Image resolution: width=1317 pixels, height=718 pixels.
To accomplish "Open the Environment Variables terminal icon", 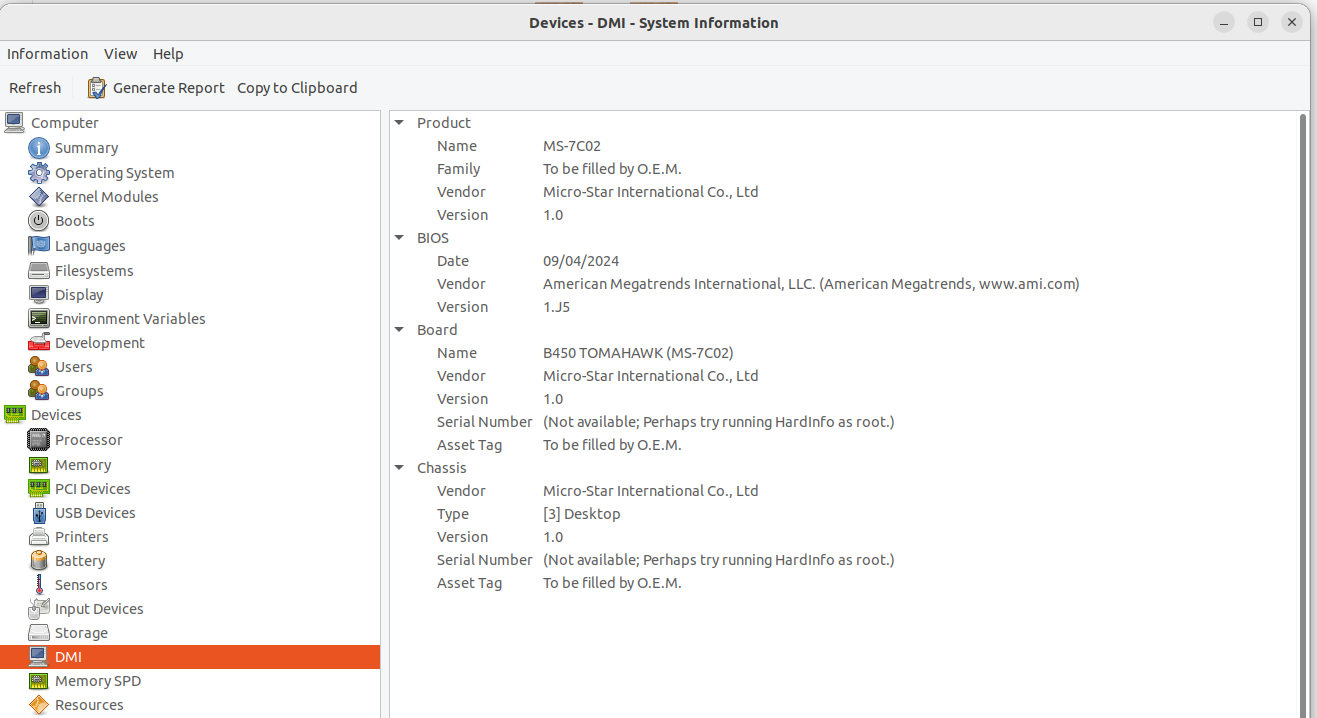I will (39, 319).
